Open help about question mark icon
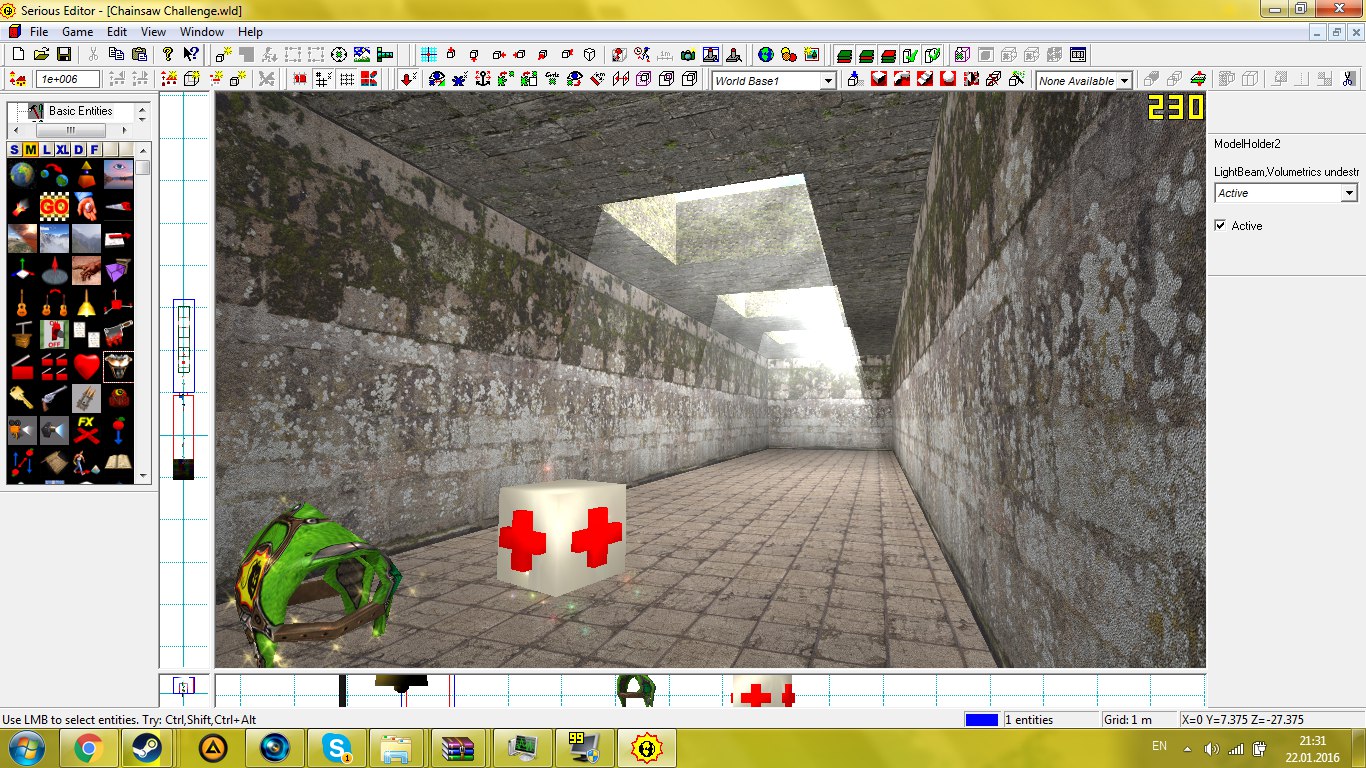This screenshot has height=768, width=1366. click(x=168, y=54)
